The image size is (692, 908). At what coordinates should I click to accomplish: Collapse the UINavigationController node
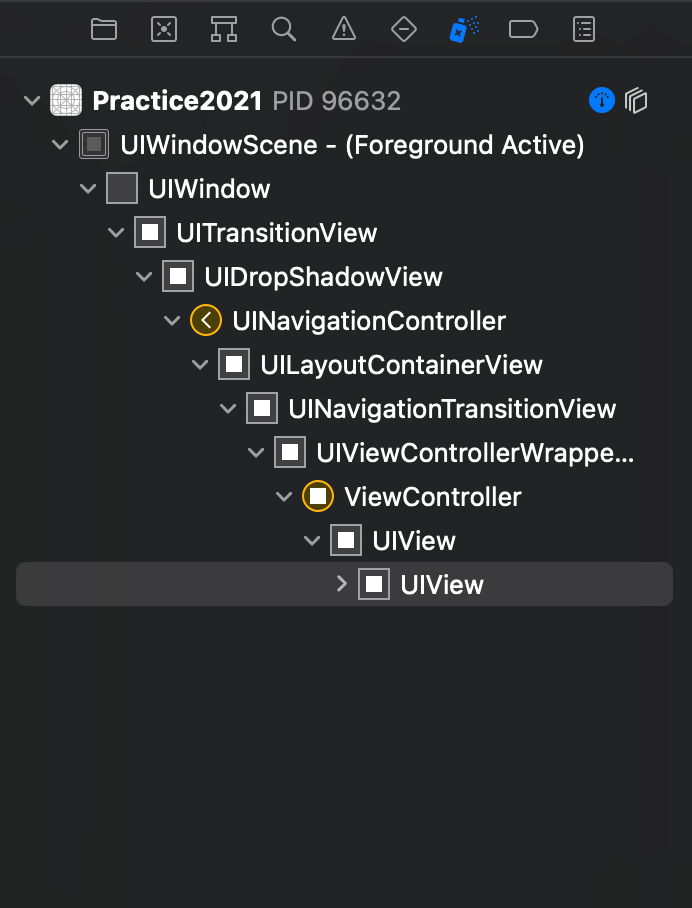[x=172, y=321]
